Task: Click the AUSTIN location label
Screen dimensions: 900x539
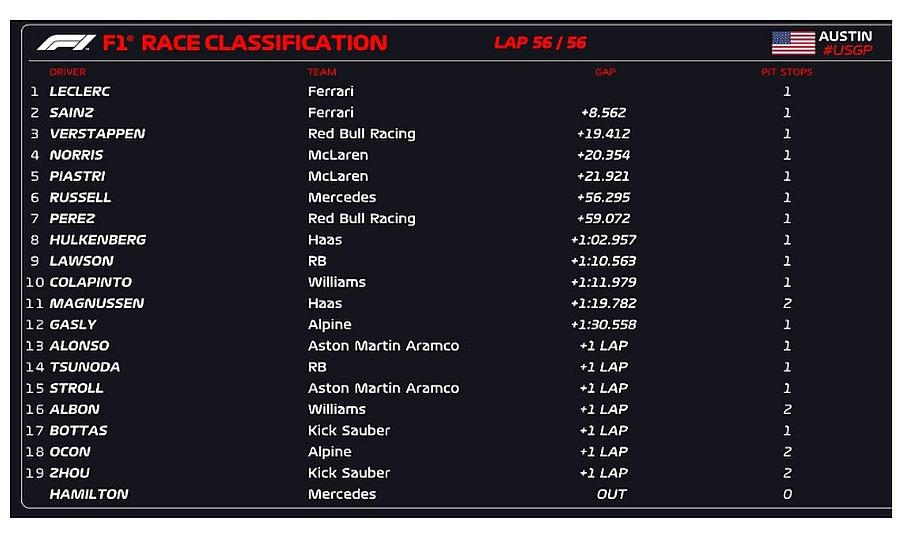Action: [846, 35]
